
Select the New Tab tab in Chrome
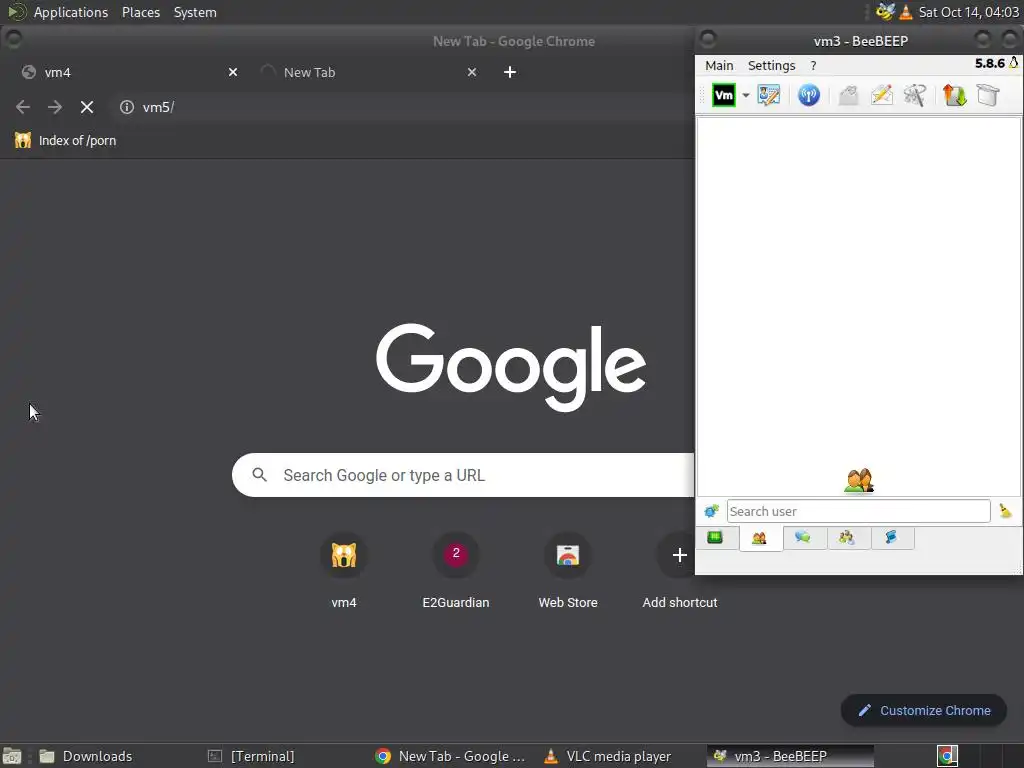click(366, 72)
